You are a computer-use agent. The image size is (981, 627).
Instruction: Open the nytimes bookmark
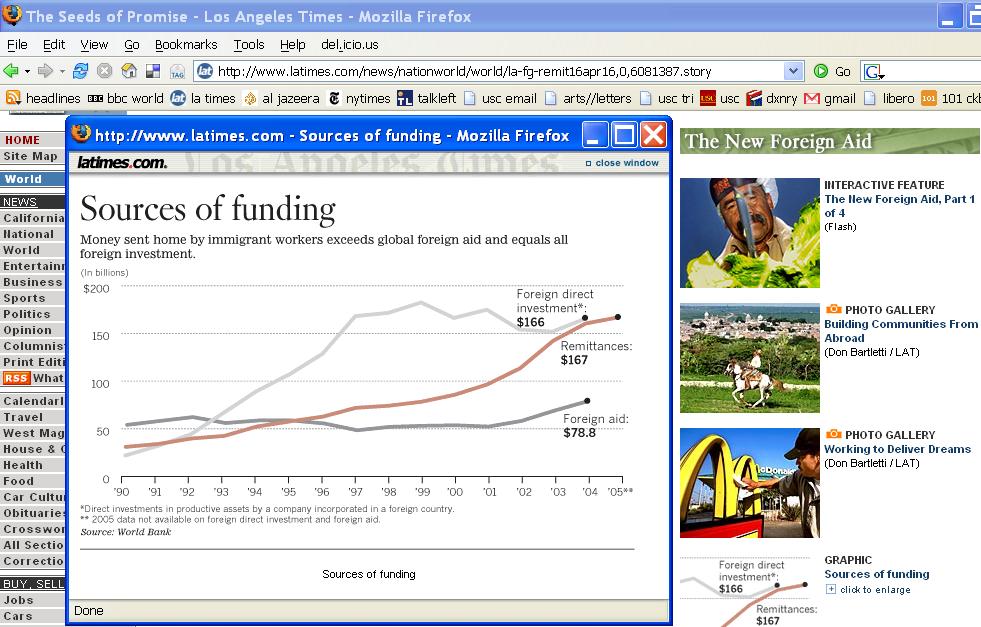[x=359, y=98]
